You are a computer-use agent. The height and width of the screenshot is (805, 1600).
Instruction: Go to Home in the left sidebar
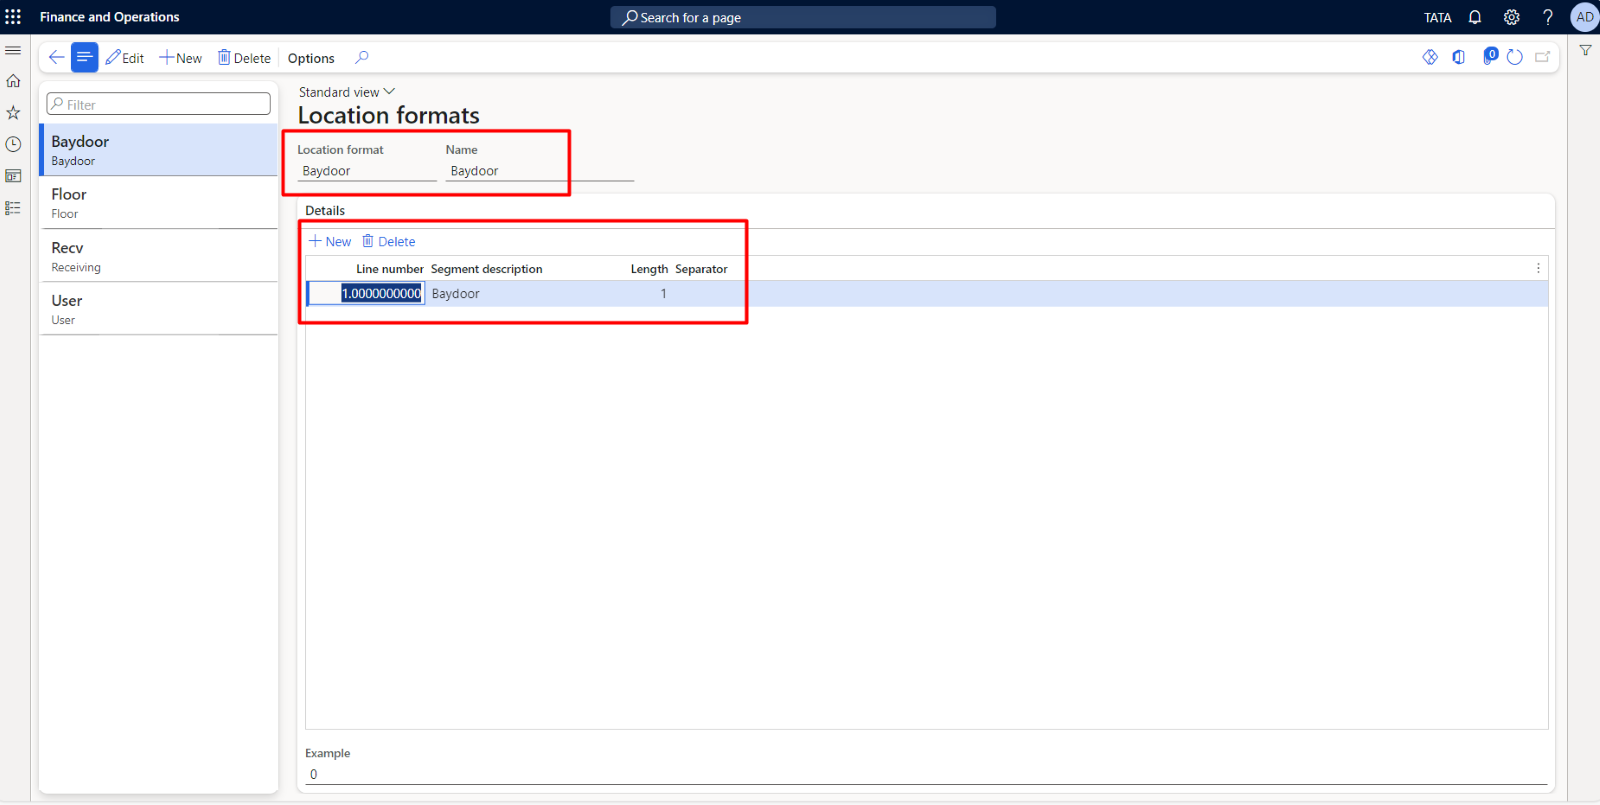point(13,81)
